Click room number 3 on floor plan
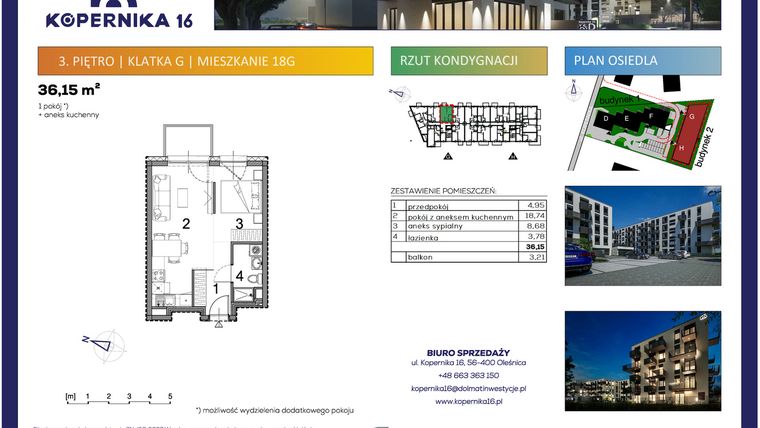 pos(239,223)
